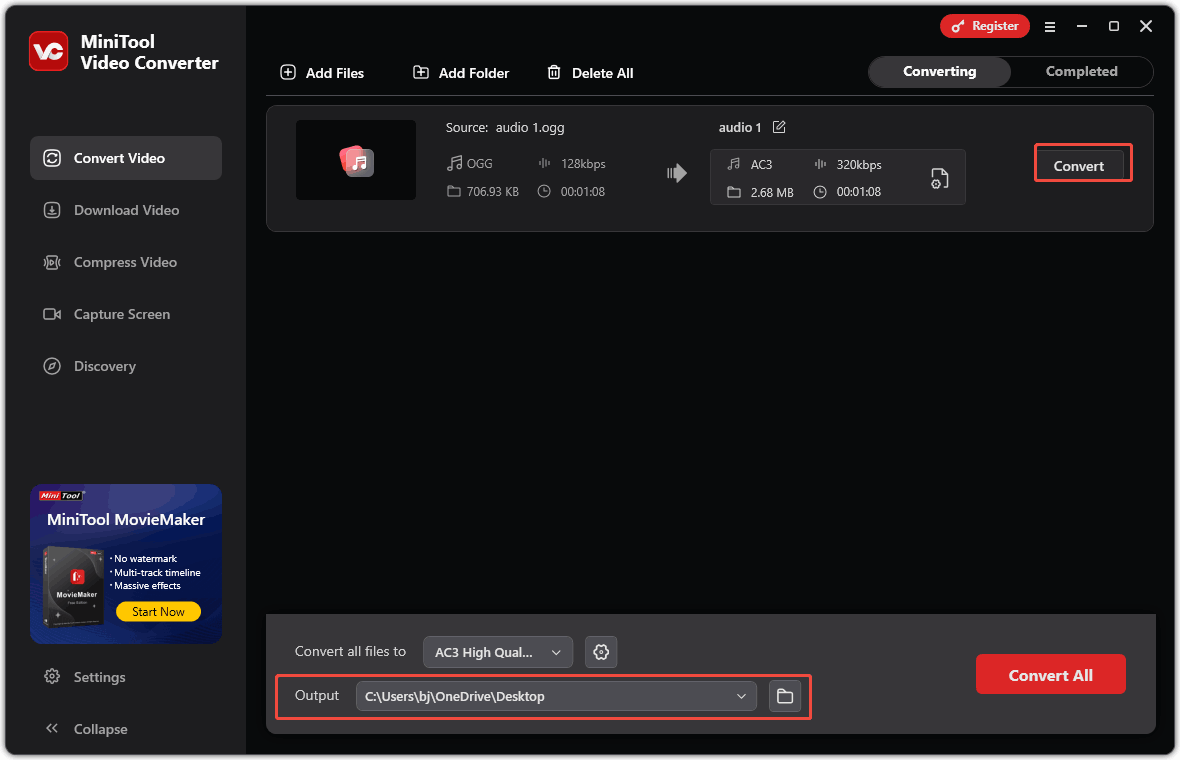Click the AC3 target format box

[838, 178]
